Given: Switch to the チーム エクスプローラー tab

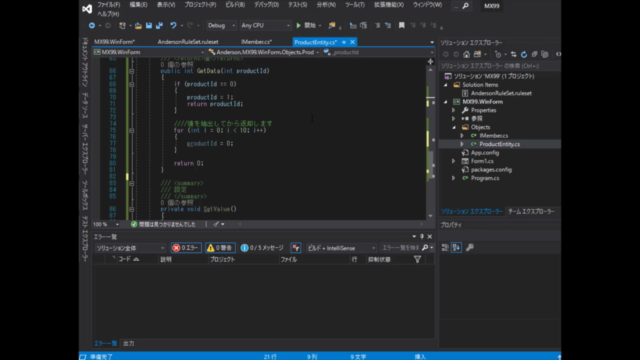Looking at the screenshot, I should click(531, 211).
